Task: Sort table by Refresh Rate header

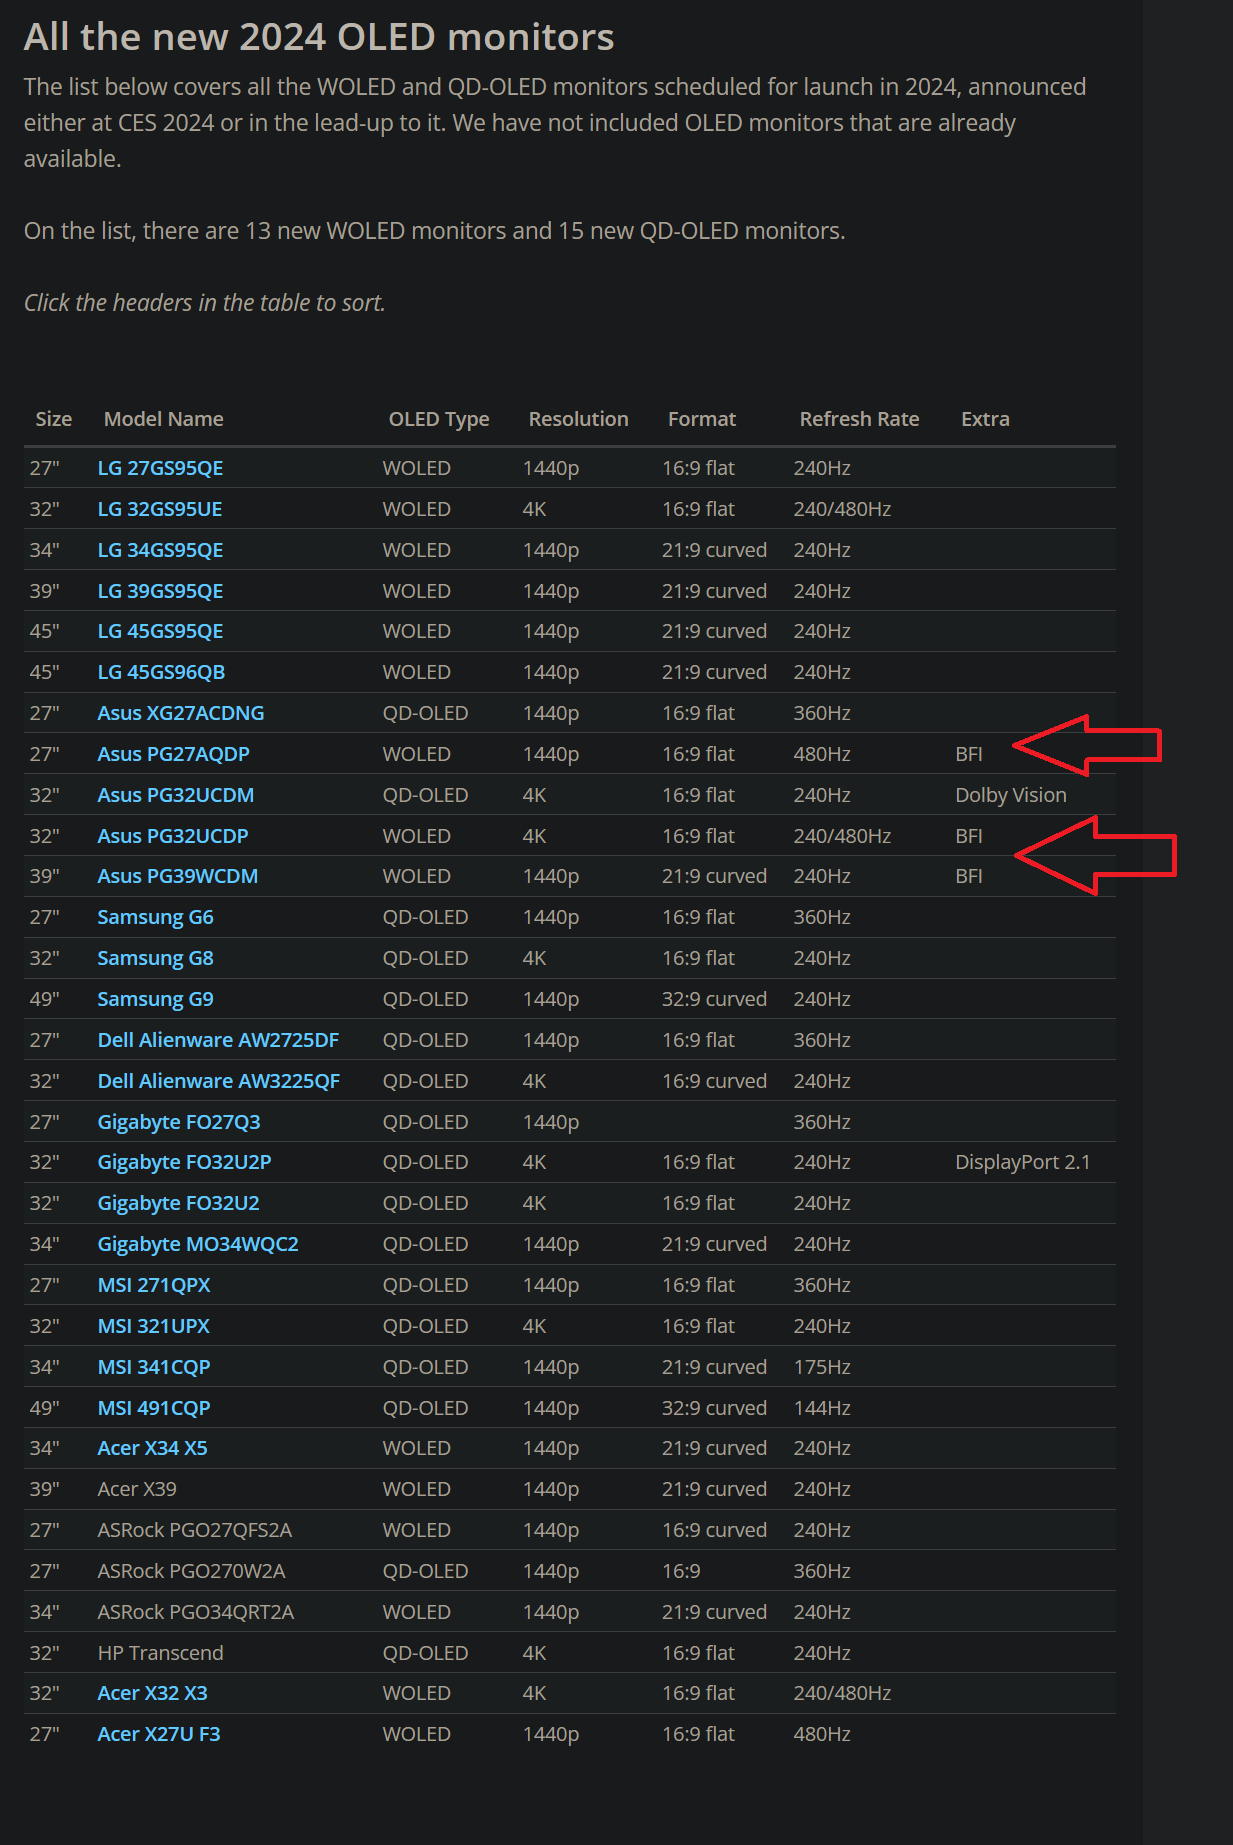Action: click(859, 419)
